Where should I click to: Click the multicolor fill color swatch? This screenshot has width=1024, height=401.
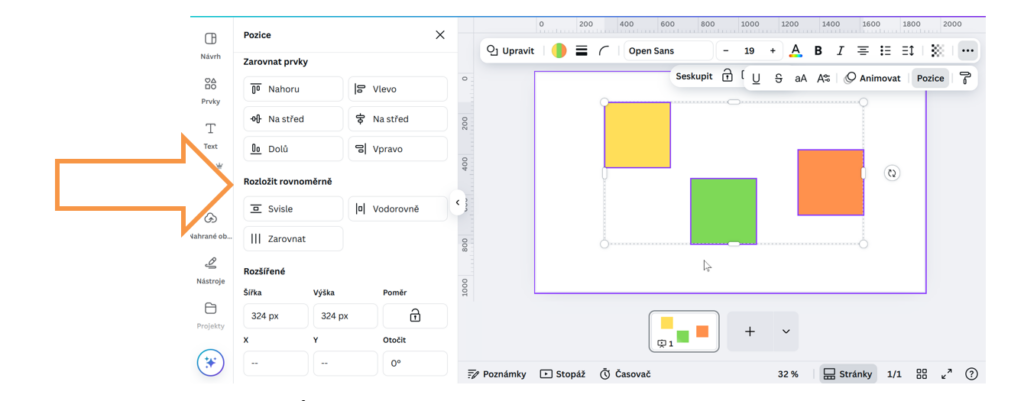559,50
